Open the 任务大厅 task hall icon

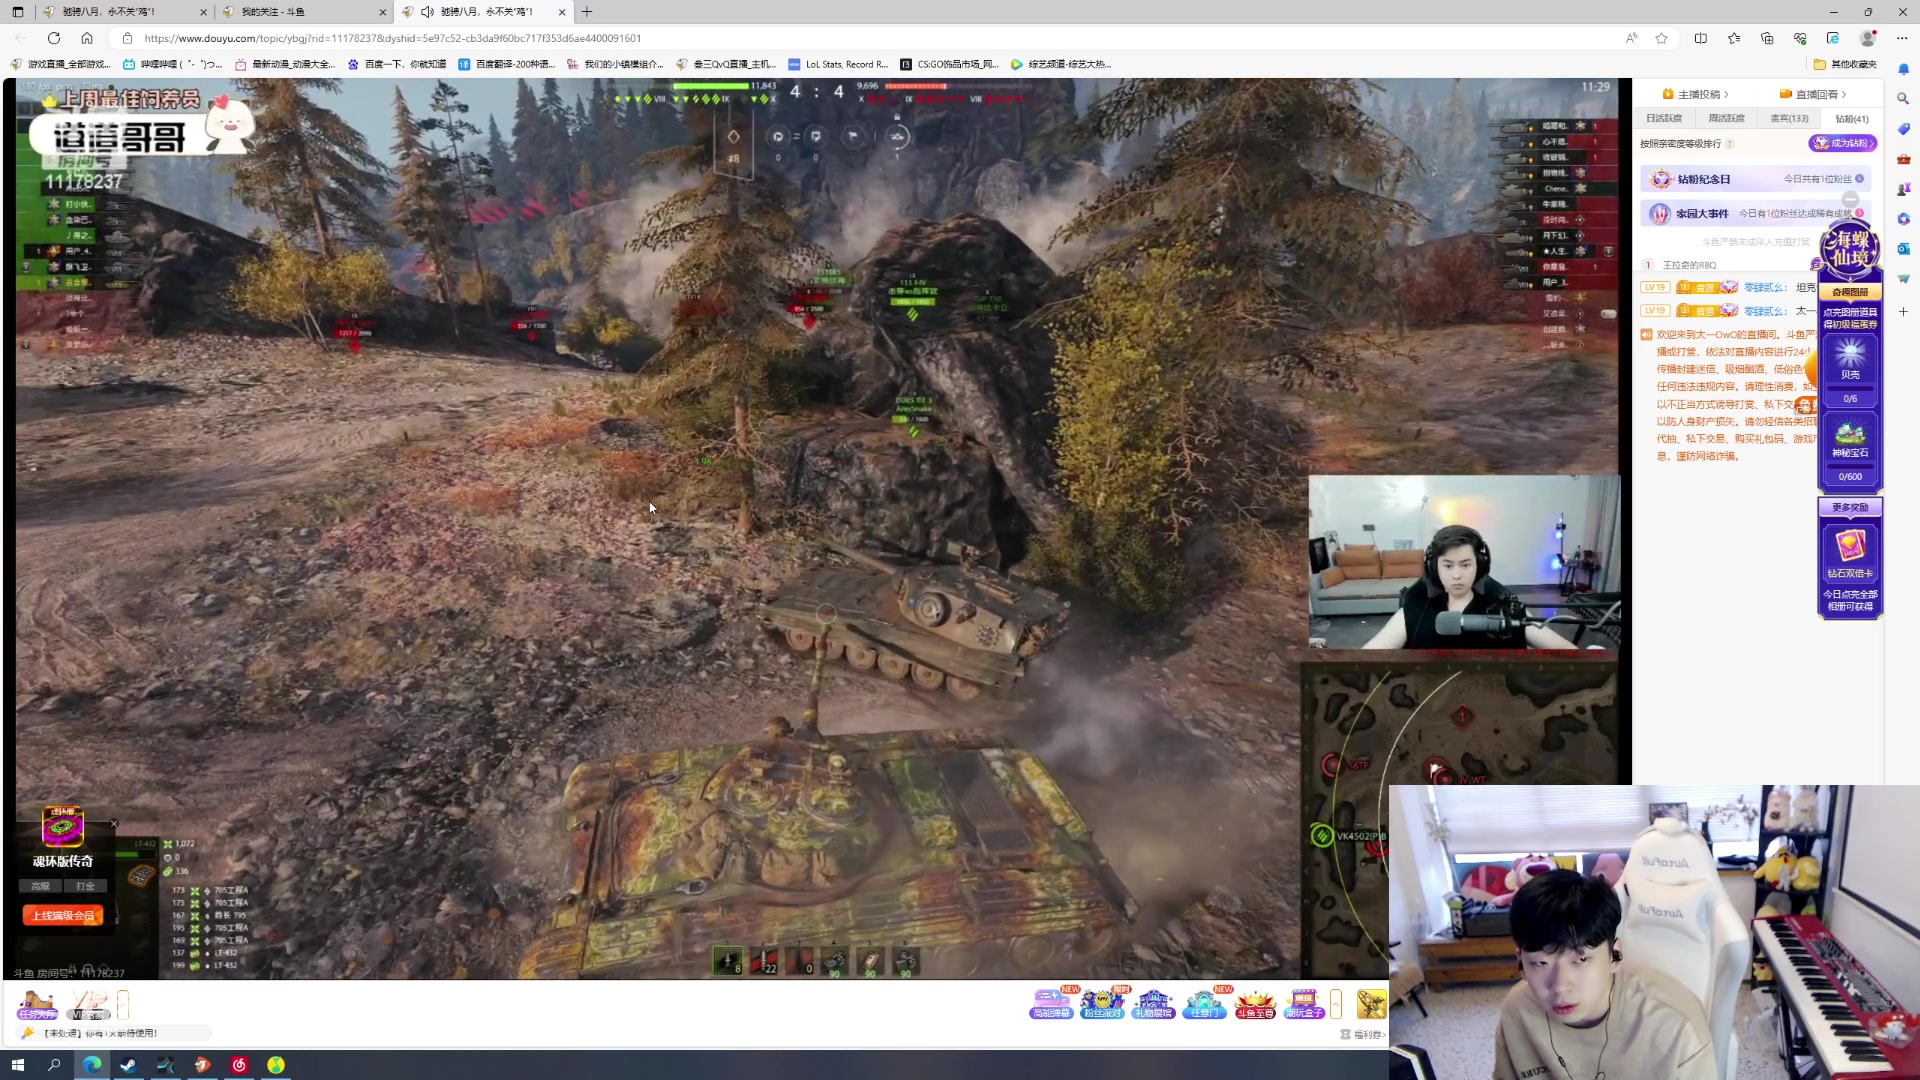(37, 1003)
